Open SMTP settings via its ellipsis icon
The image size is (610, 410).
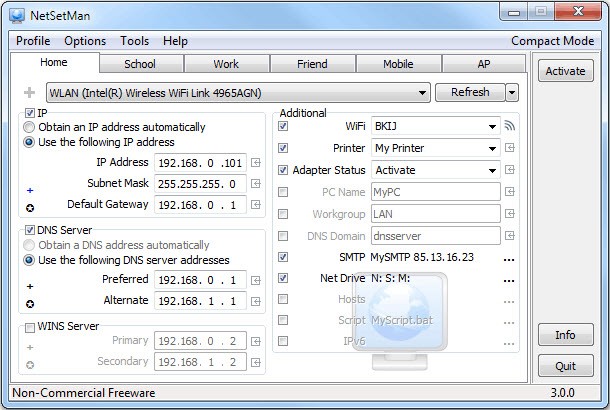click(x=509, y=259)
